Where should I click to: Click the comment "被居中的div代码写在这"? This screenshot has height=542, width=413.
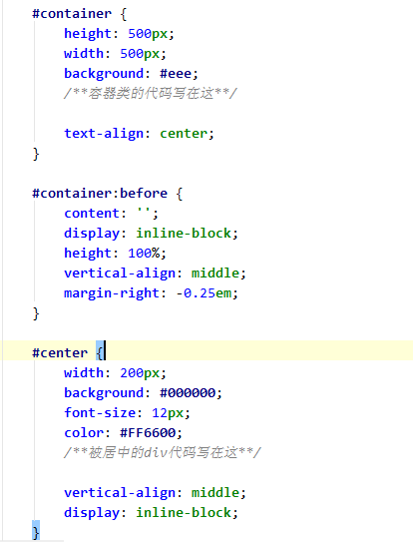(x=162, y=453)
